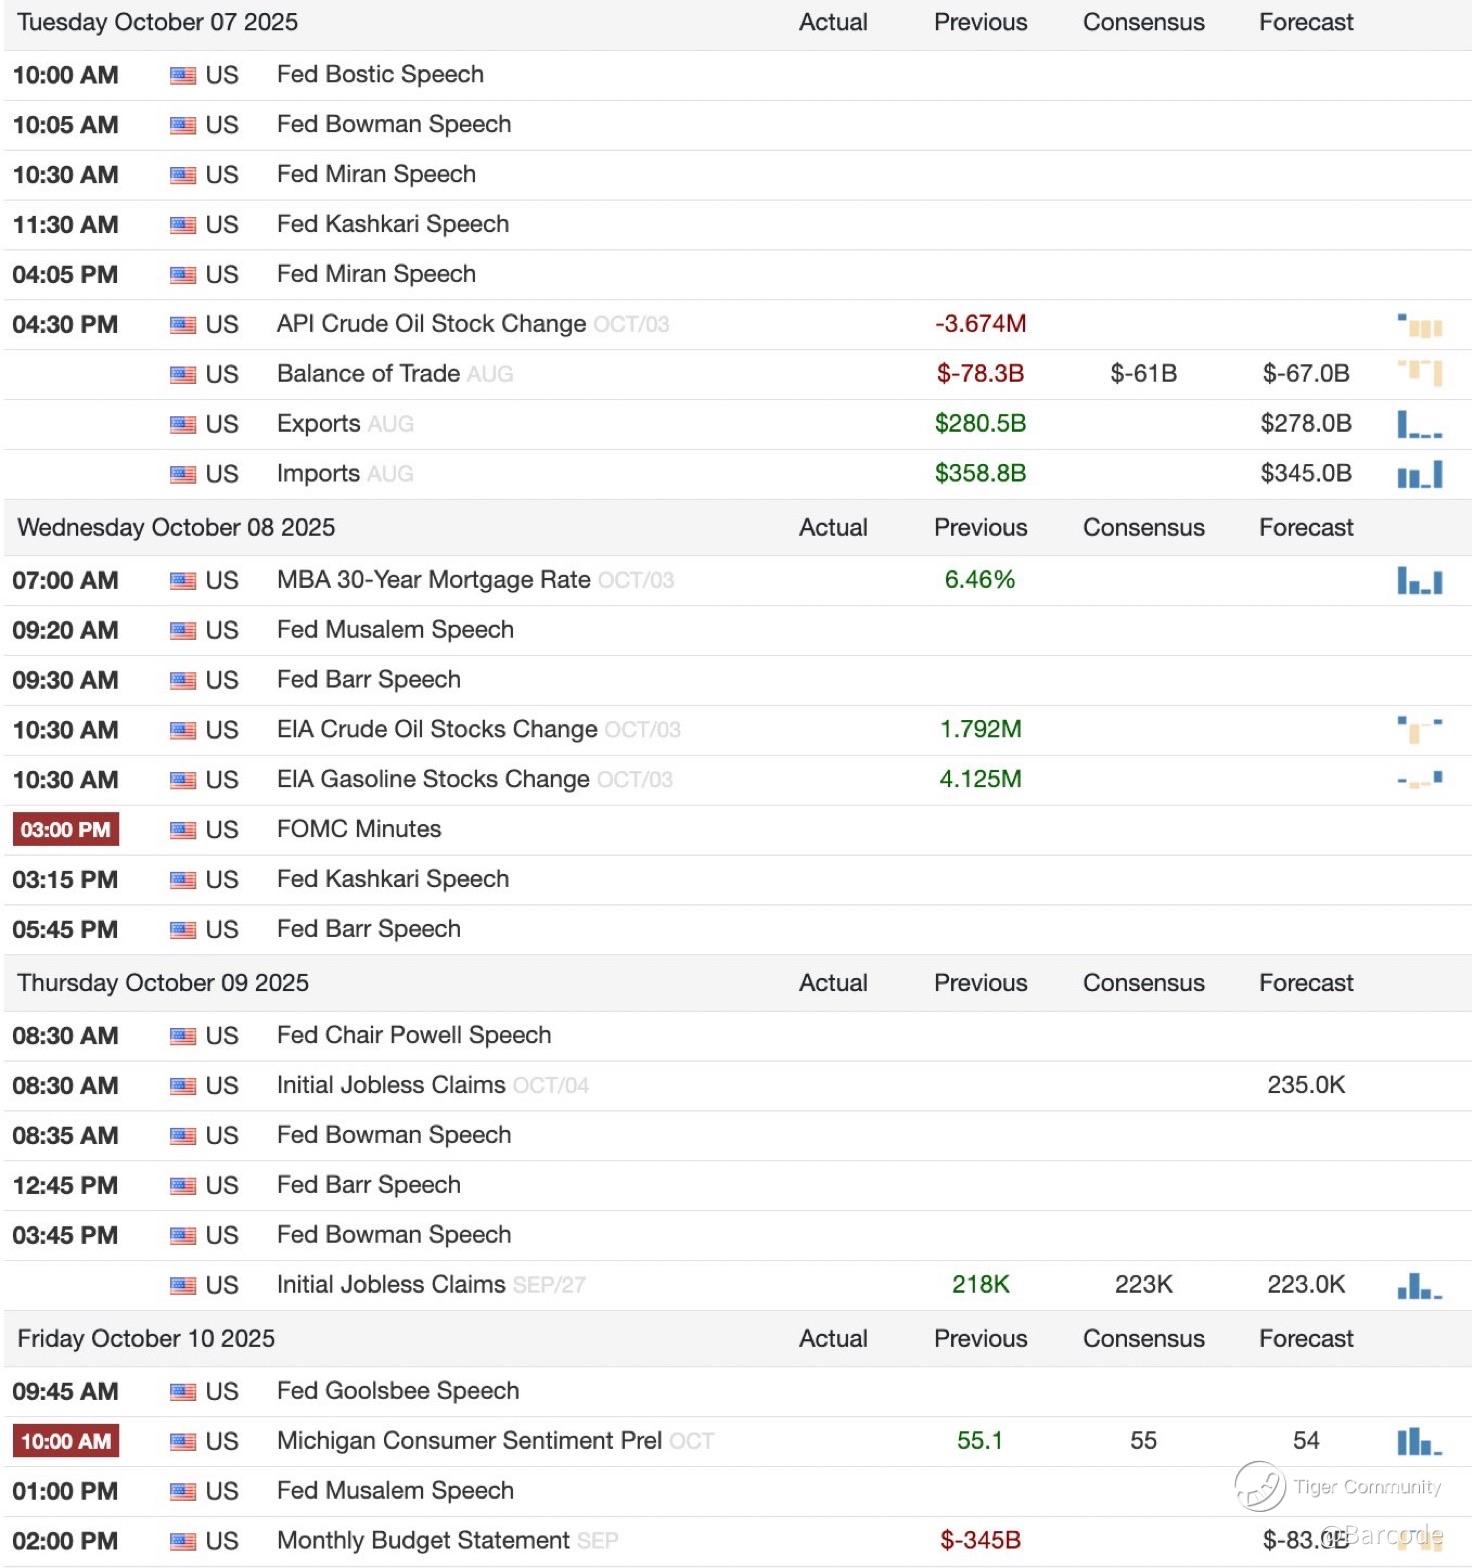1472x1568 pixels.
Task: View the Exports AUG history chart icon
Action: pyautogui.click(x=1419, y=424)
